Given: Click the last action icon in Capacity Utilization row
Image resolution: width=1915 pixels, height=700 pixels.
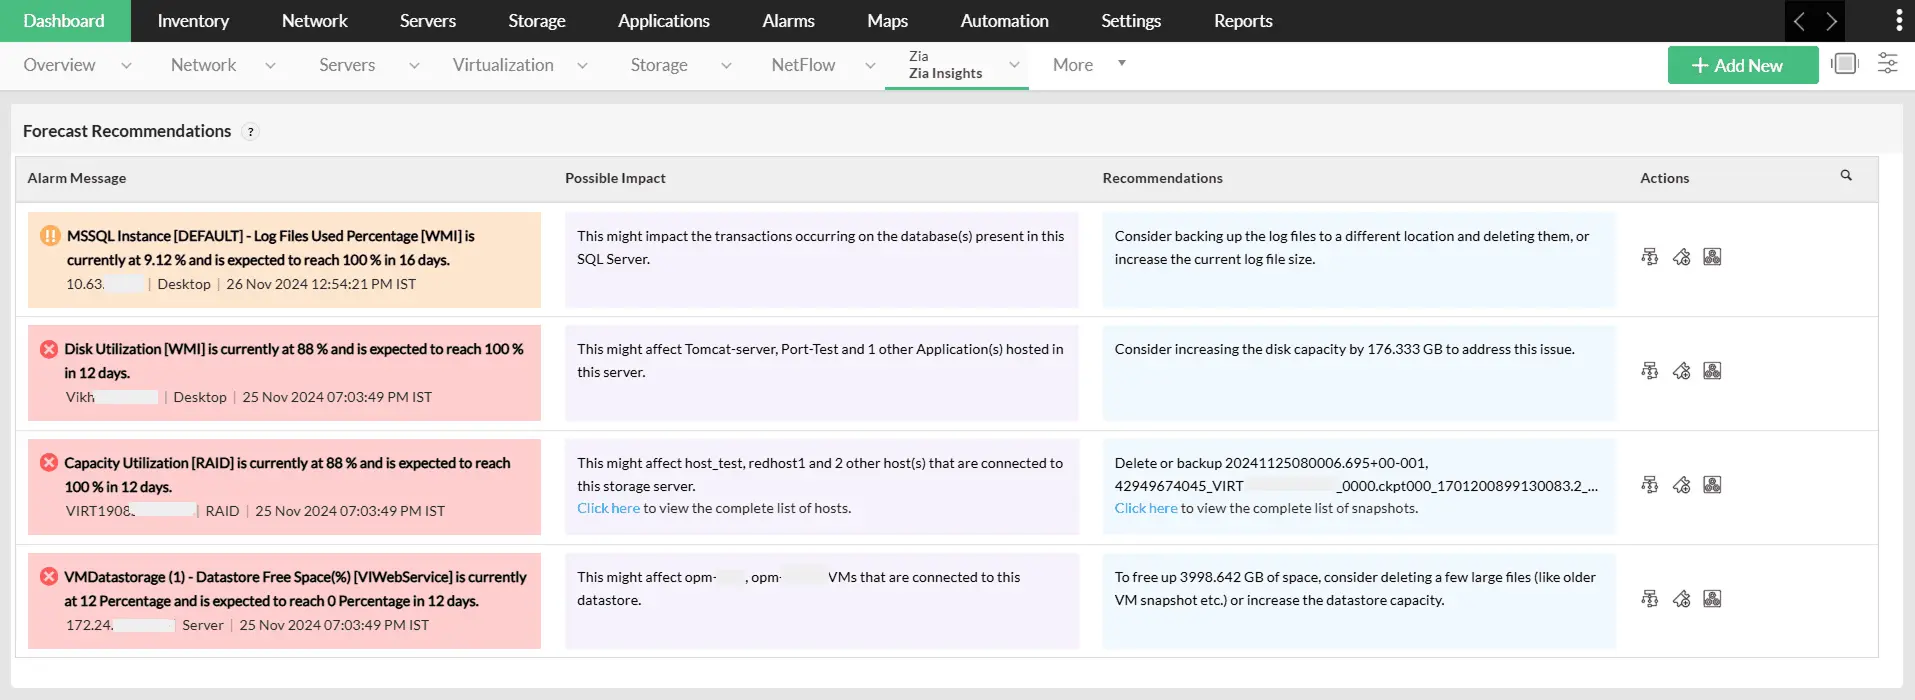Looking at the screenshot, I should point(1712,485).
